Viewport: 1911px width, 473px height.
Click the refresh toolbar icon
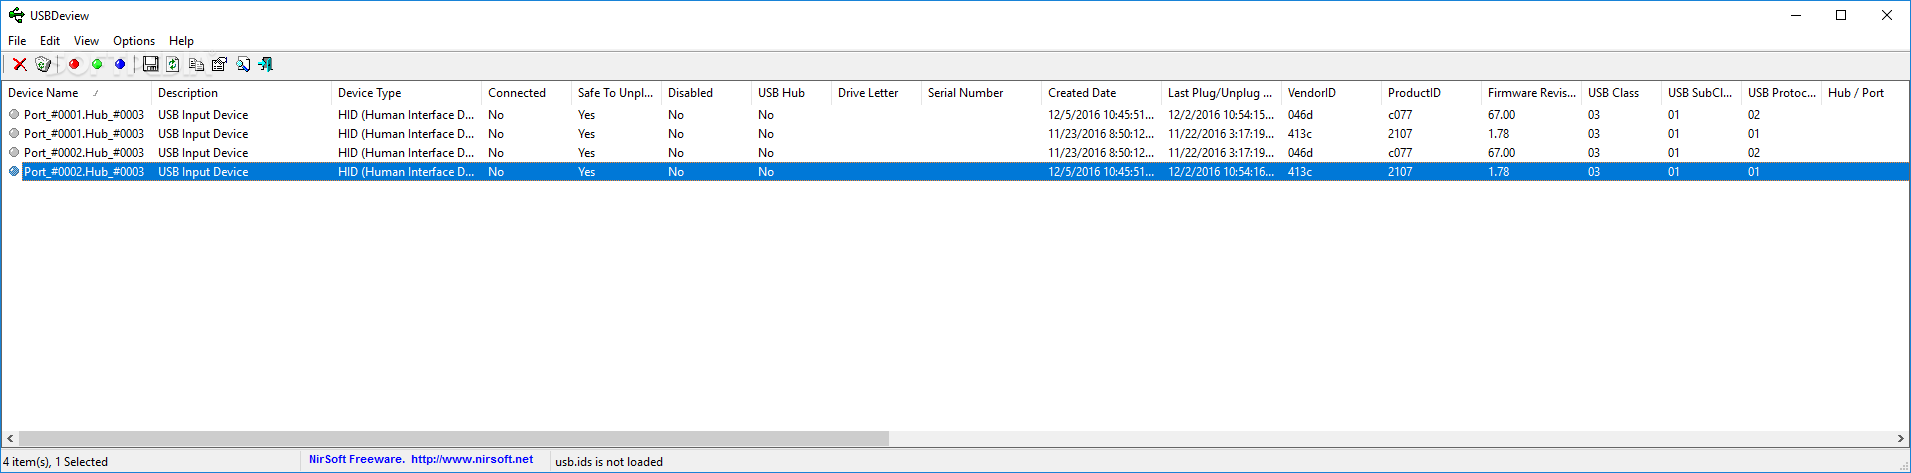(173, 64)
